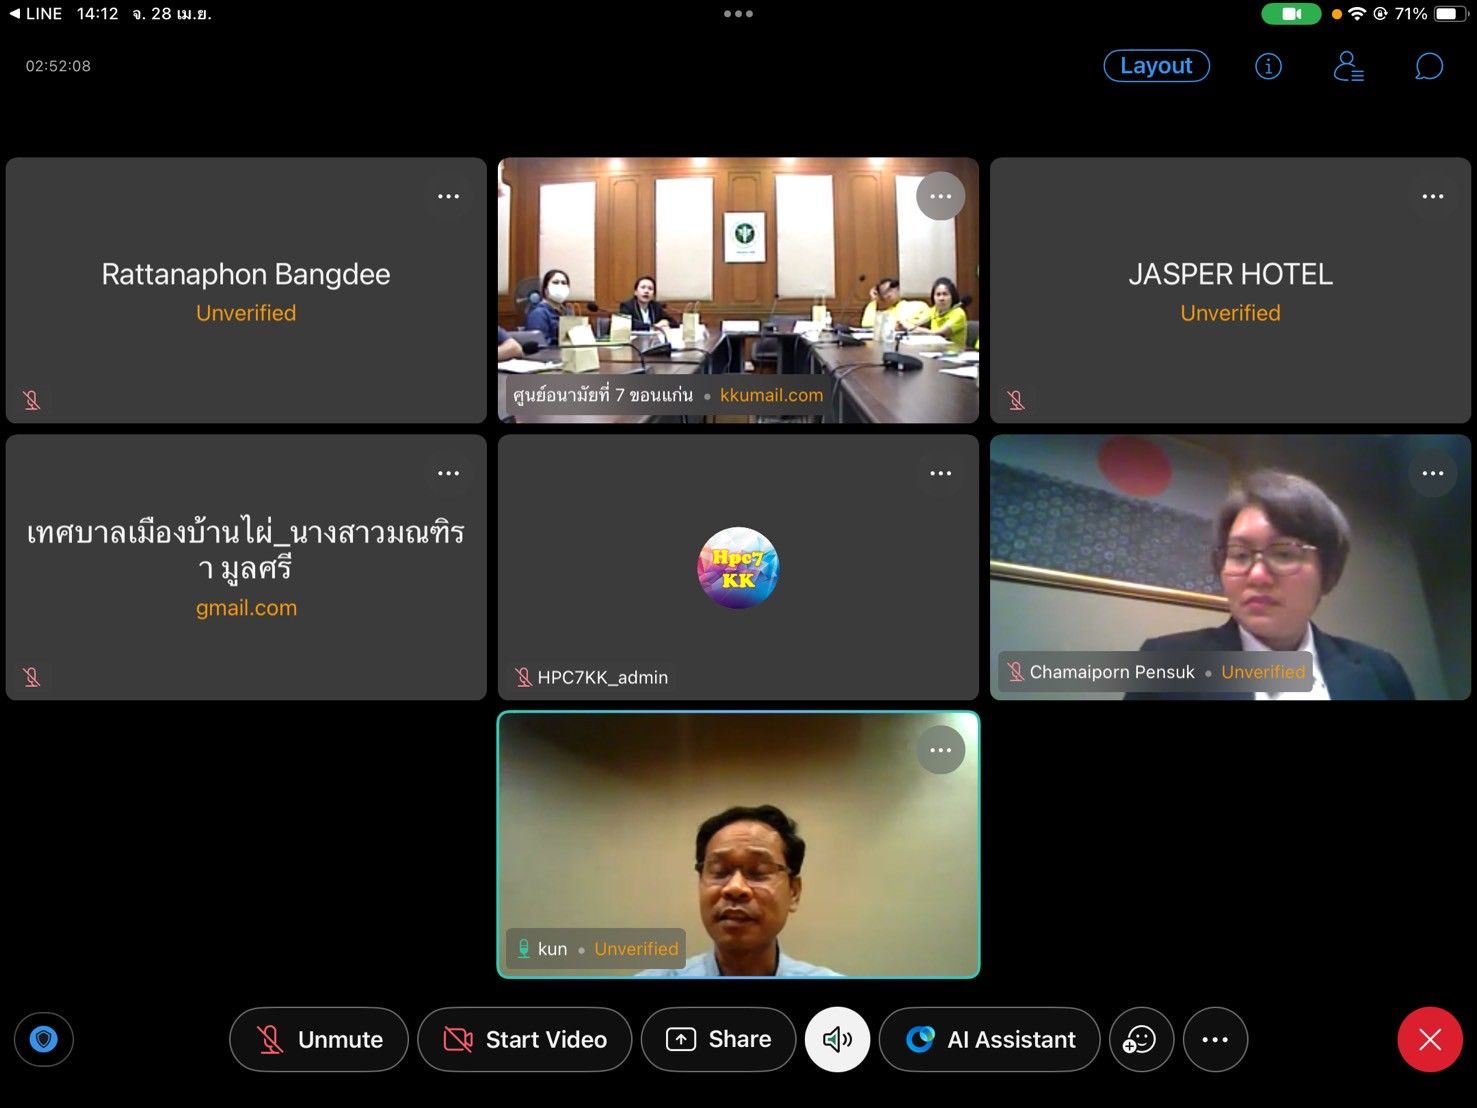Screen dimensions: 1477x1108
Task: Click the Unverified label beside kun
Action: (636, 949)
